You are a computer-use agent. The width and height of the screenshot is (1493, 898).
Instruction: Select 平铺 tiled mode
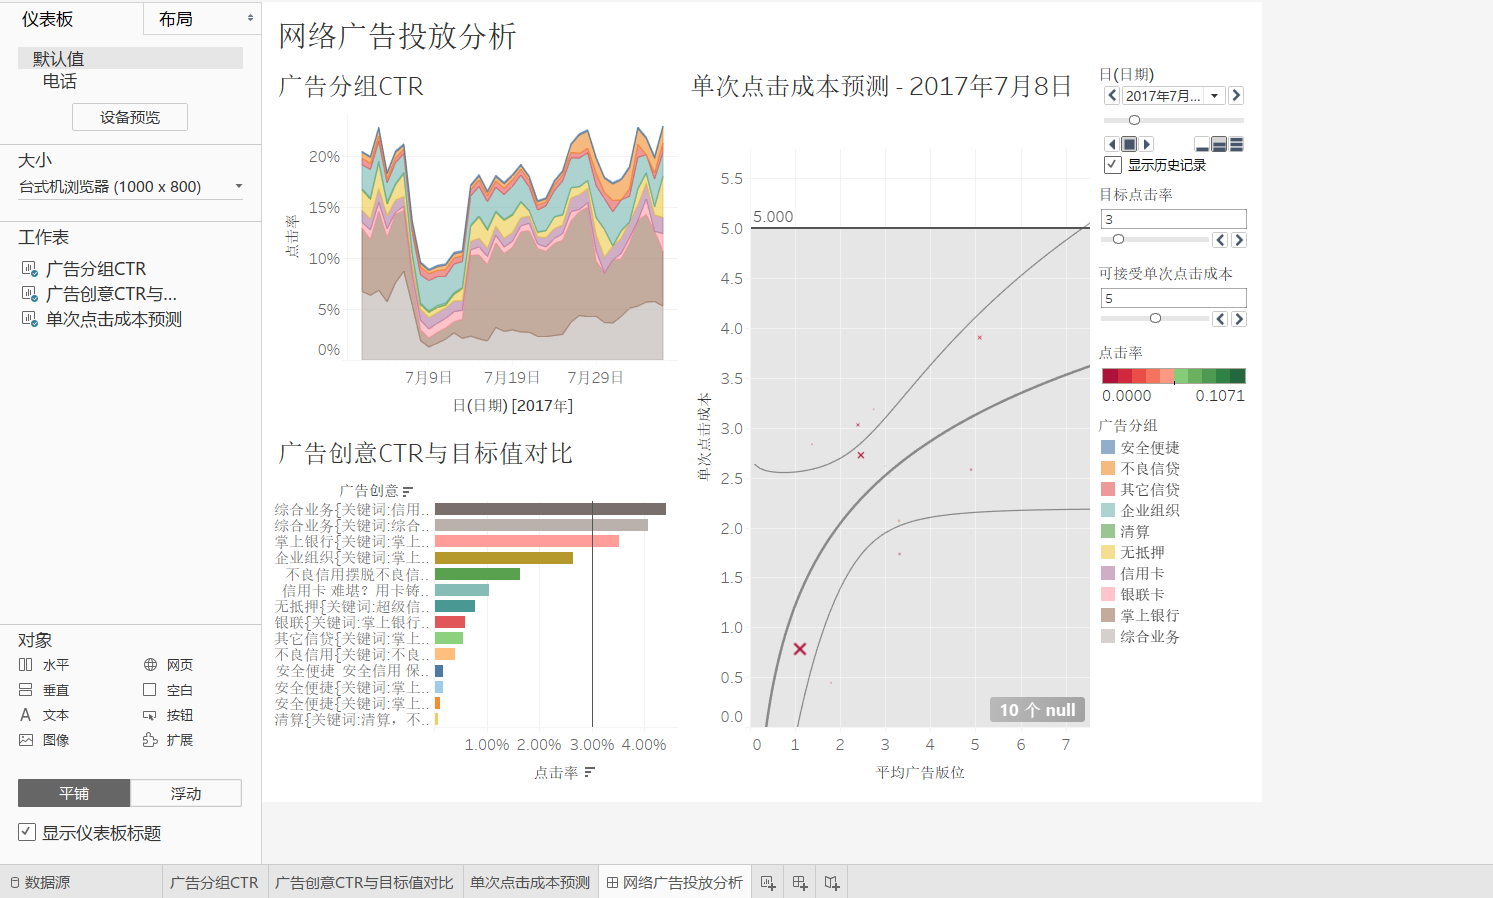(x=74, y=793)
